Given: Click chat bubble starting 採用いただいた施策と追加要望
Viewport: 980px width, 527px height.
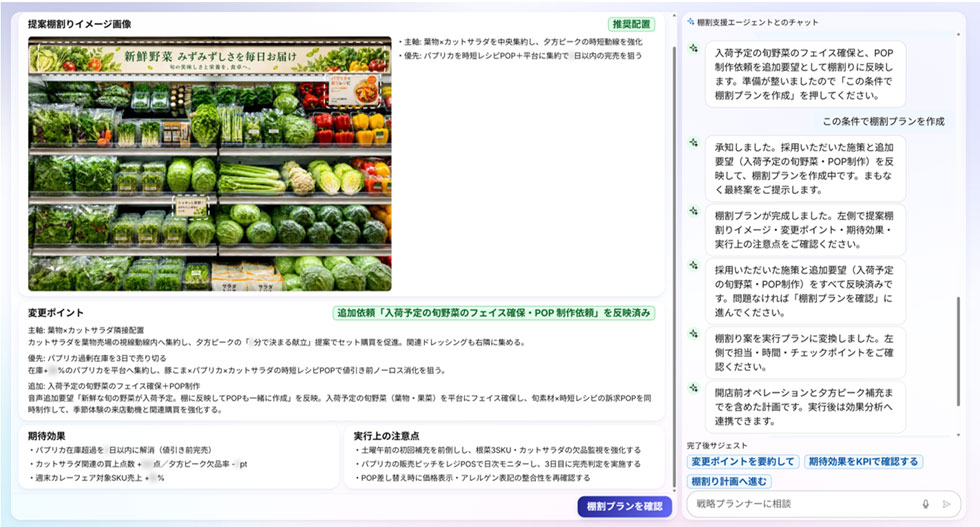Looking at the screenshot, I should [x=805, y=291].
